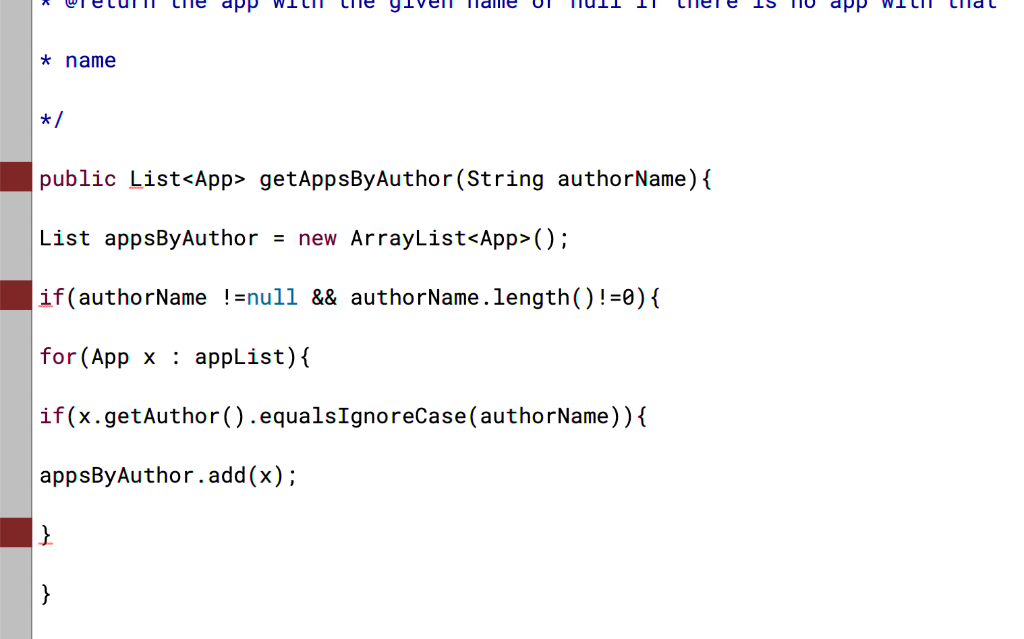Click the underlined List return type
The width and height of the screenshot is (1024, 639).
pos(155,179)
